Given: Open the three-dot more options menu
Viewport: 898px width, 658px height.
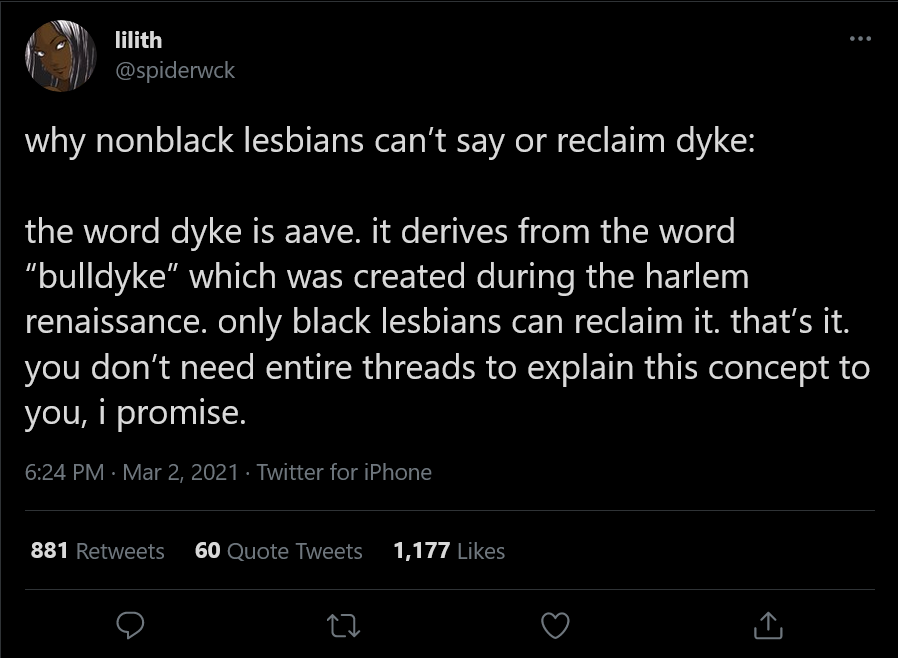Looking at the screenshot, I should click(860, 38).
